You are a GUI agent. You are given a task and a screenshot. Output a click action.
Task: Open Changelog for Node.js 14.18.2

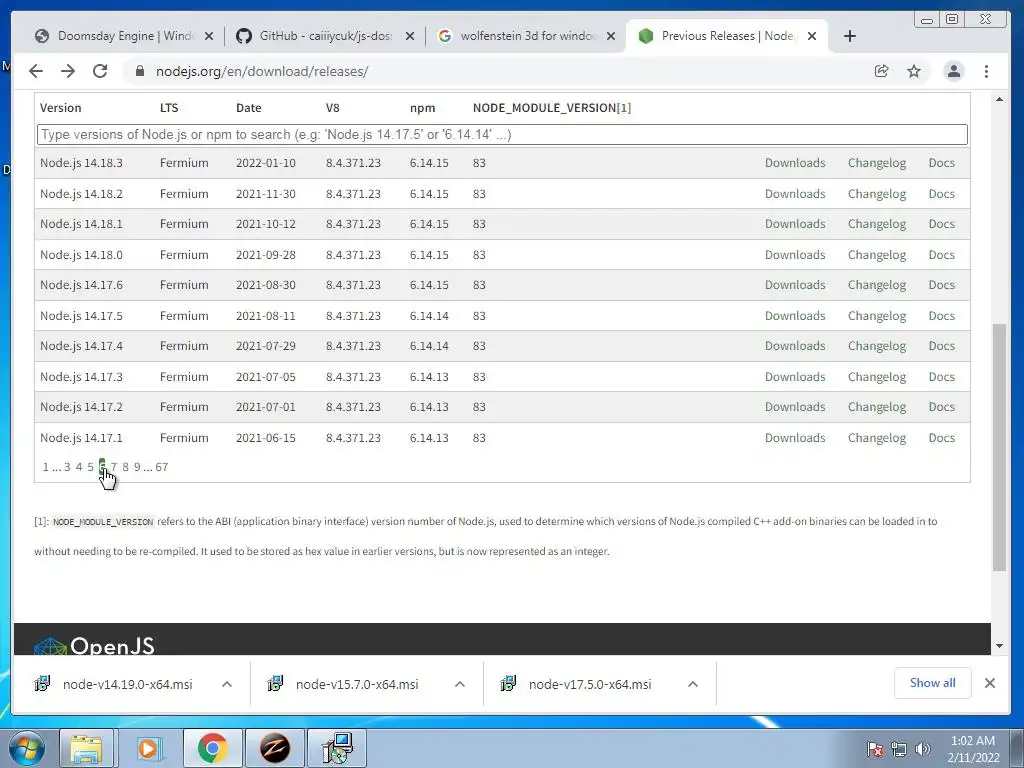pyautogui.click(x=876, y=194)
